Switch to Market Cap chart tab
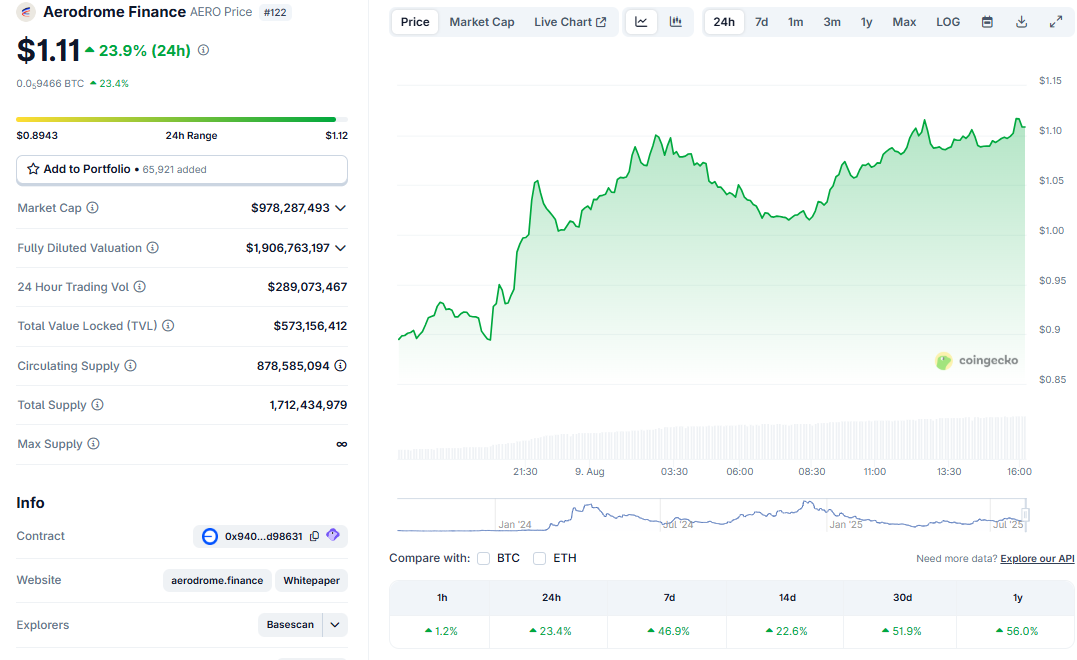 coord(481,22)
